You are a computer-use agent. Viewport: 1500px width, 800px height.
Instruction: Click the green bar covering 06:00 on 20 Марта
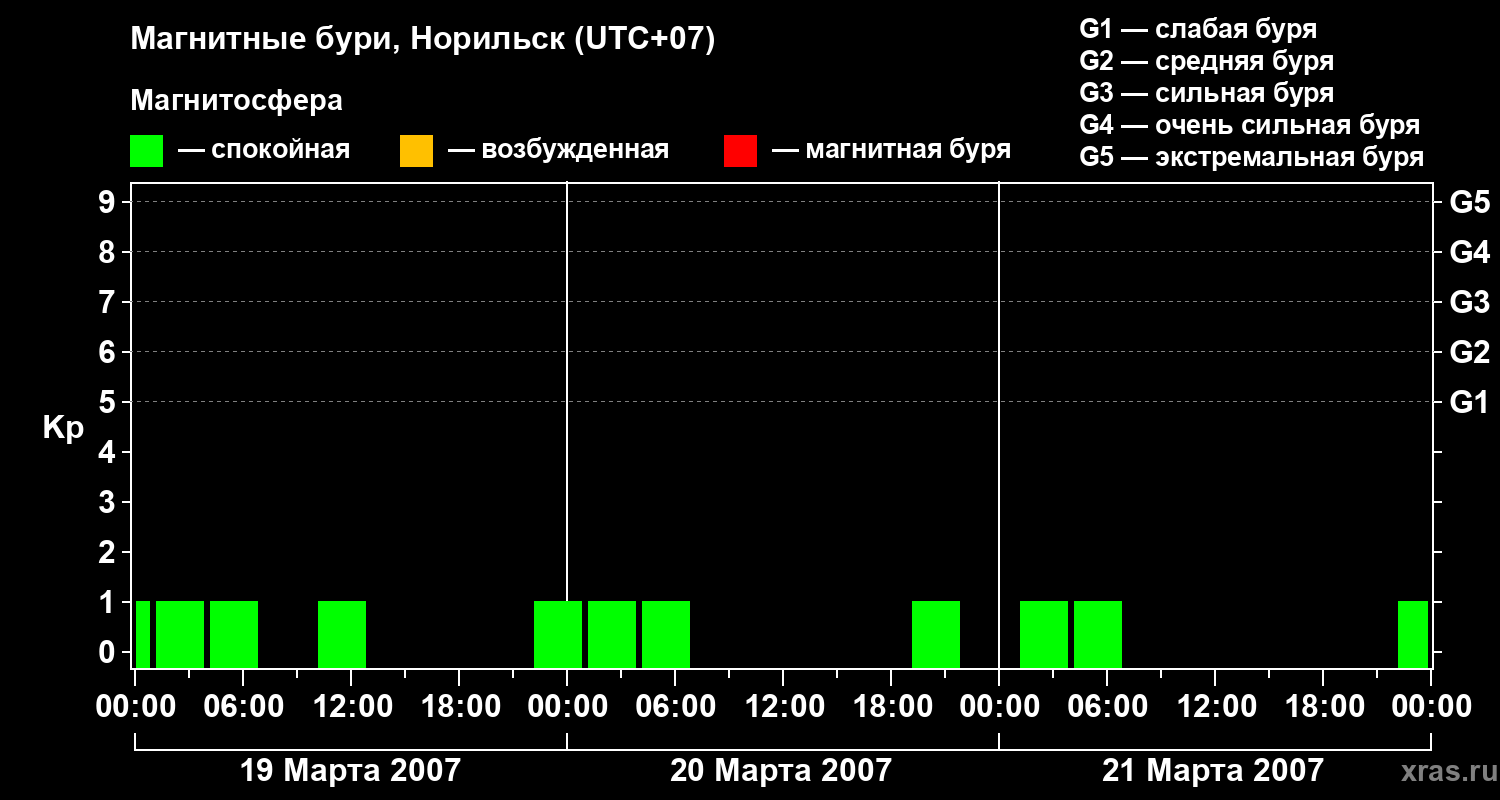(x=666, y=634)
